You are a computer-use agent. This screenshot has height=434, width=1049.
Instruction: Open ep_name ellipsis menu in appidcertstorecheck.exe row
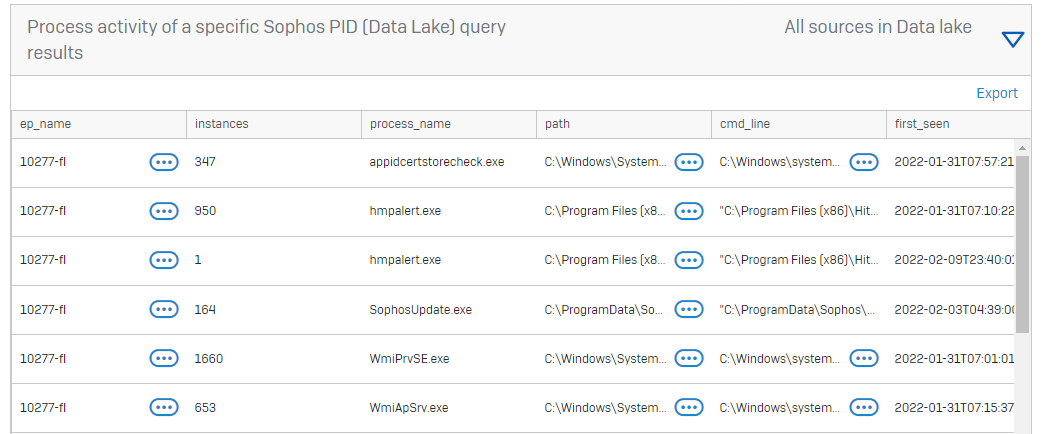click(x=164, y=162)
